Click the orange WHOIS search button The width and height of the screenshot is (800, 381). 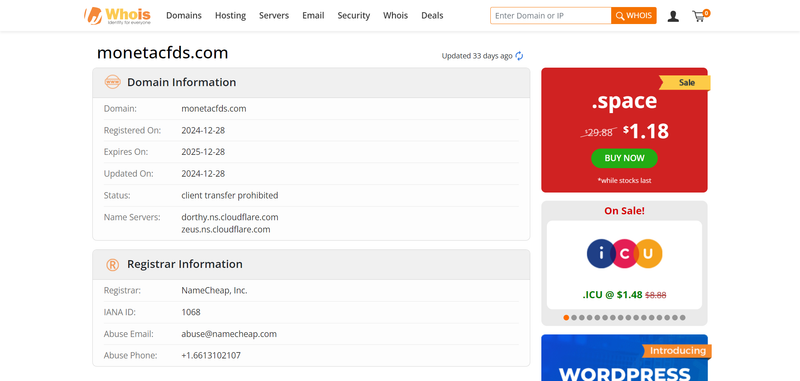tap(634, 16)
